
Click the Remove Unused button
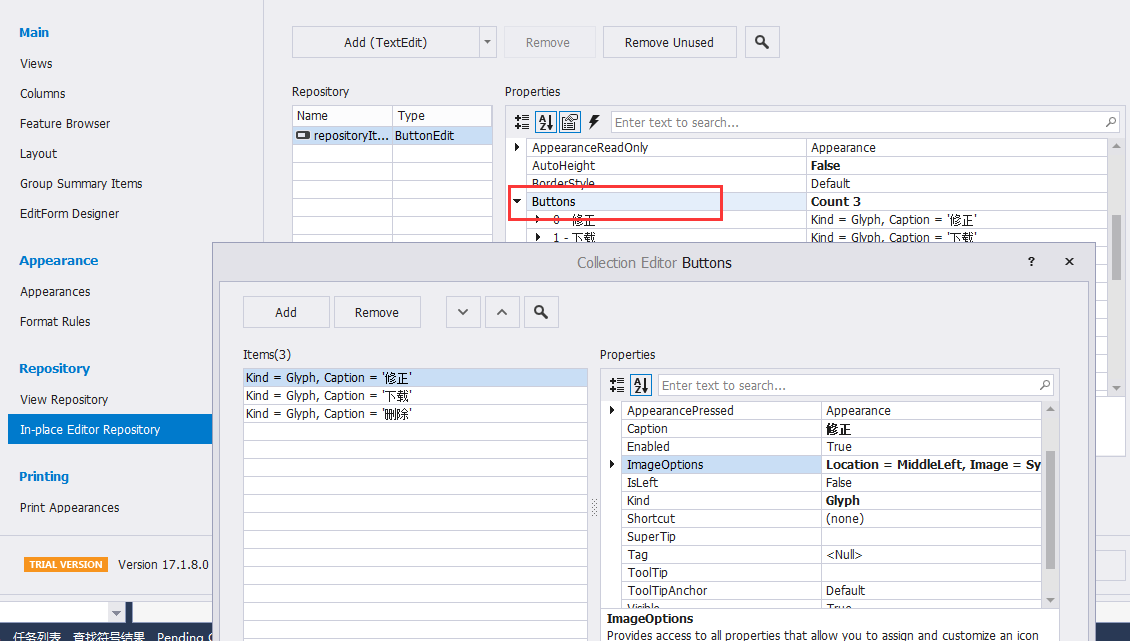click(669, 42)
